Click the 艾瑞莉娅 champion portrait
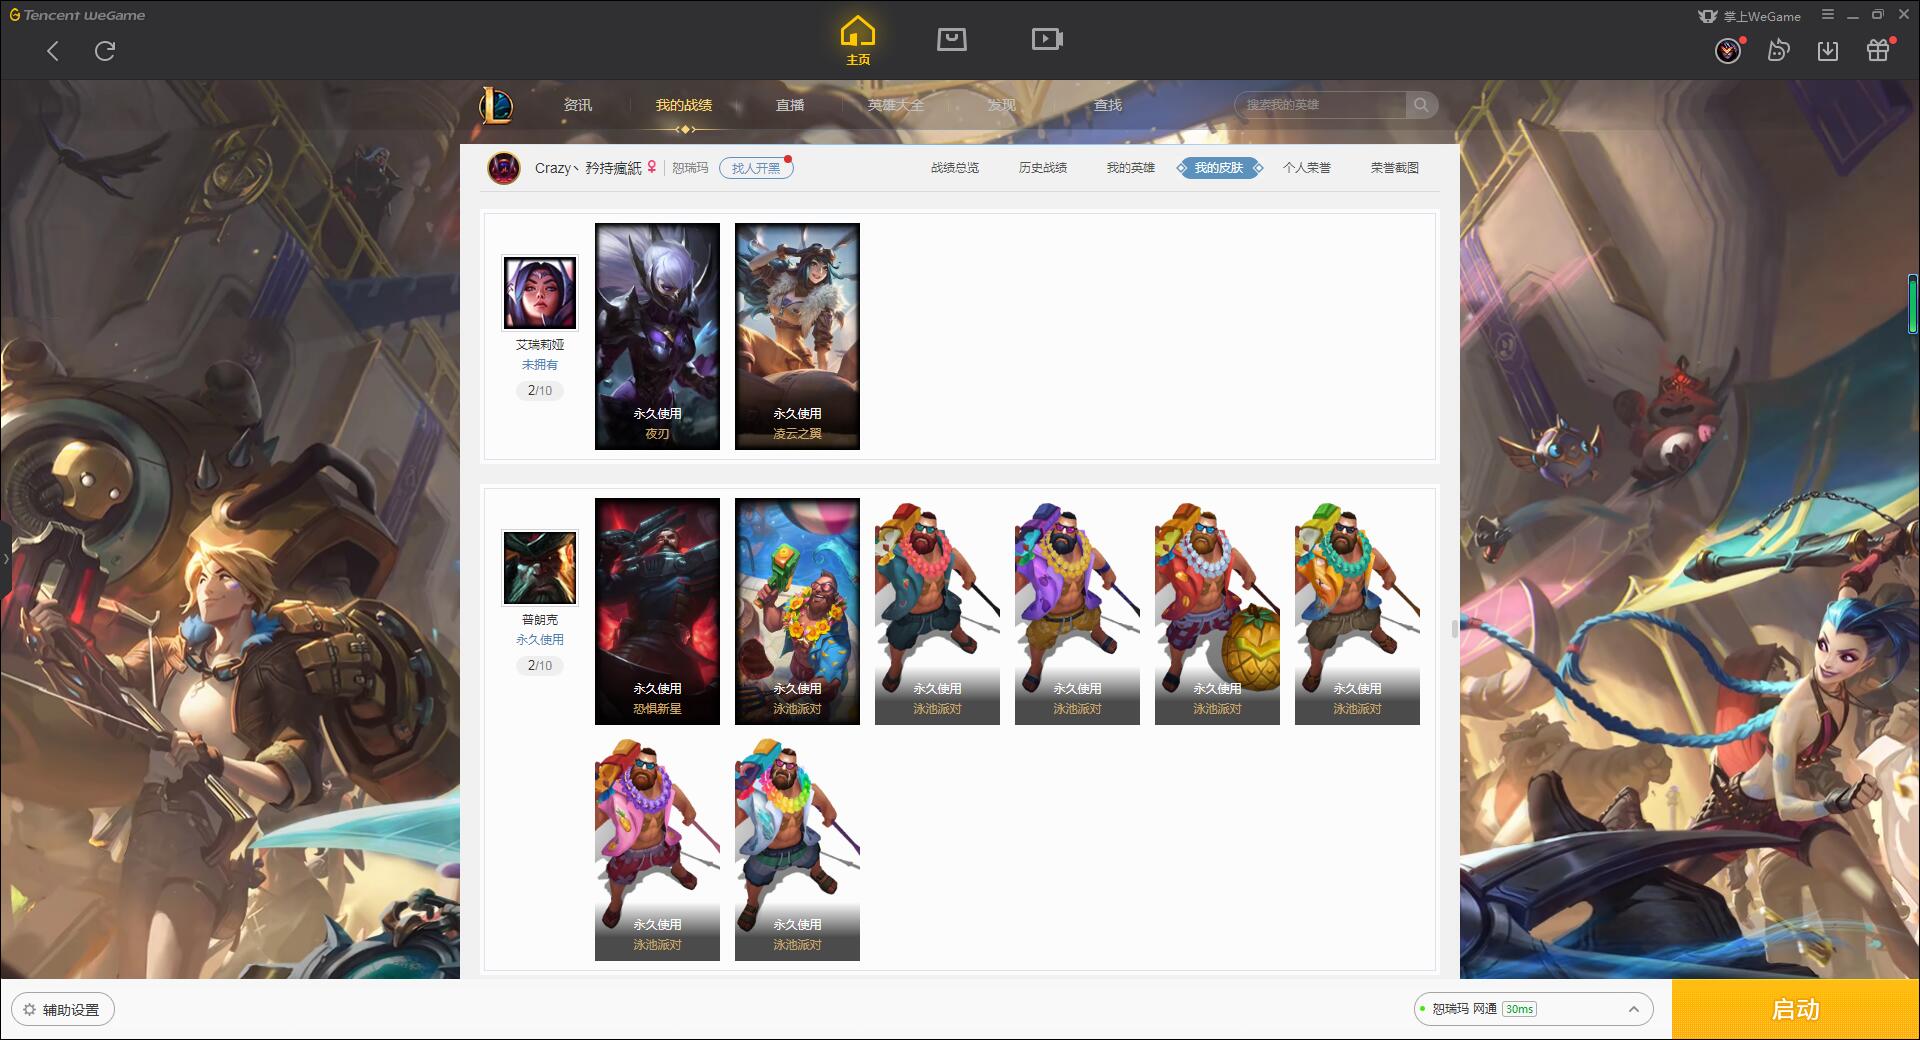This screenshot has height=1040, width=1920. [x=540, y=293]
